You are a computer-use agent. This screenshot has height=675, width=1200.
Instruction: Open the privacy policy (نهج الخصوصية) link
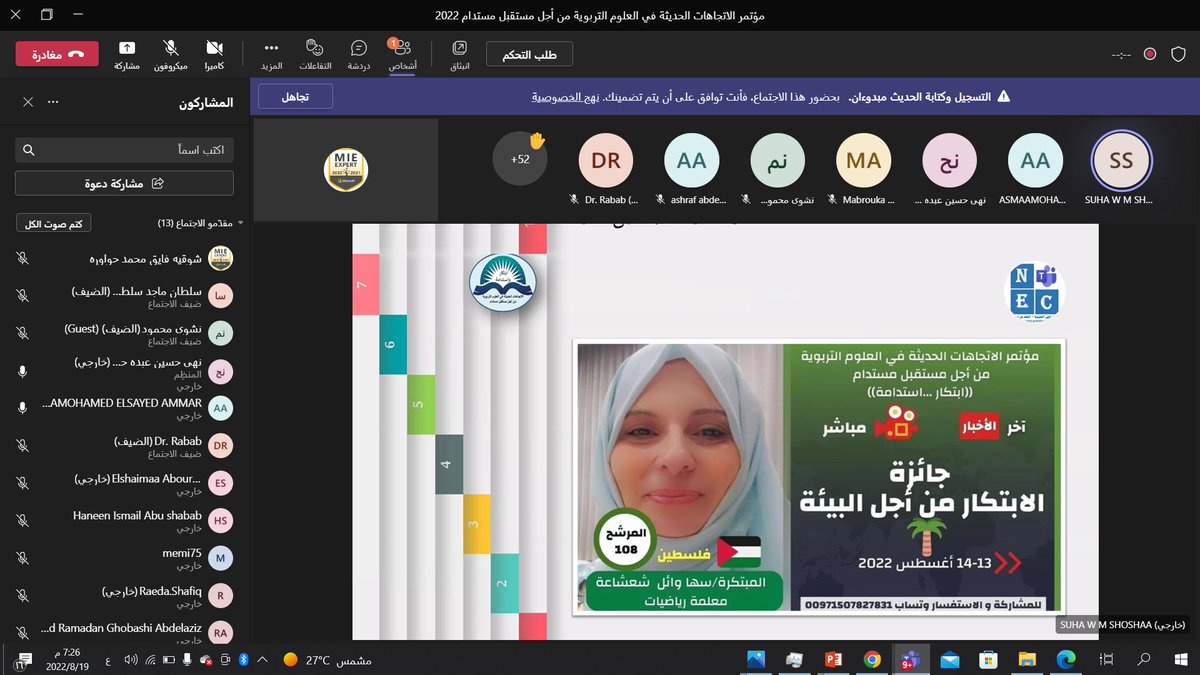[x=564, y=97]
